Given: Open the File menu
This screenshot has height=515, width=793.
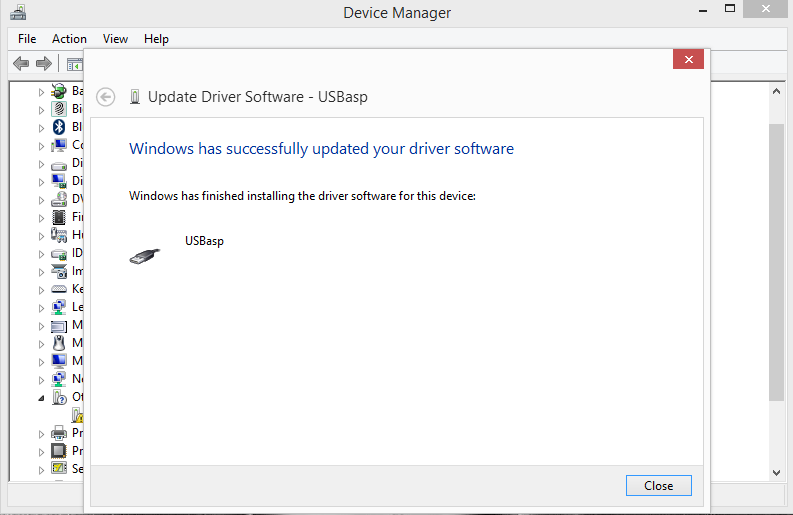Looking at the screenshot, I should [x=27, y=39].
